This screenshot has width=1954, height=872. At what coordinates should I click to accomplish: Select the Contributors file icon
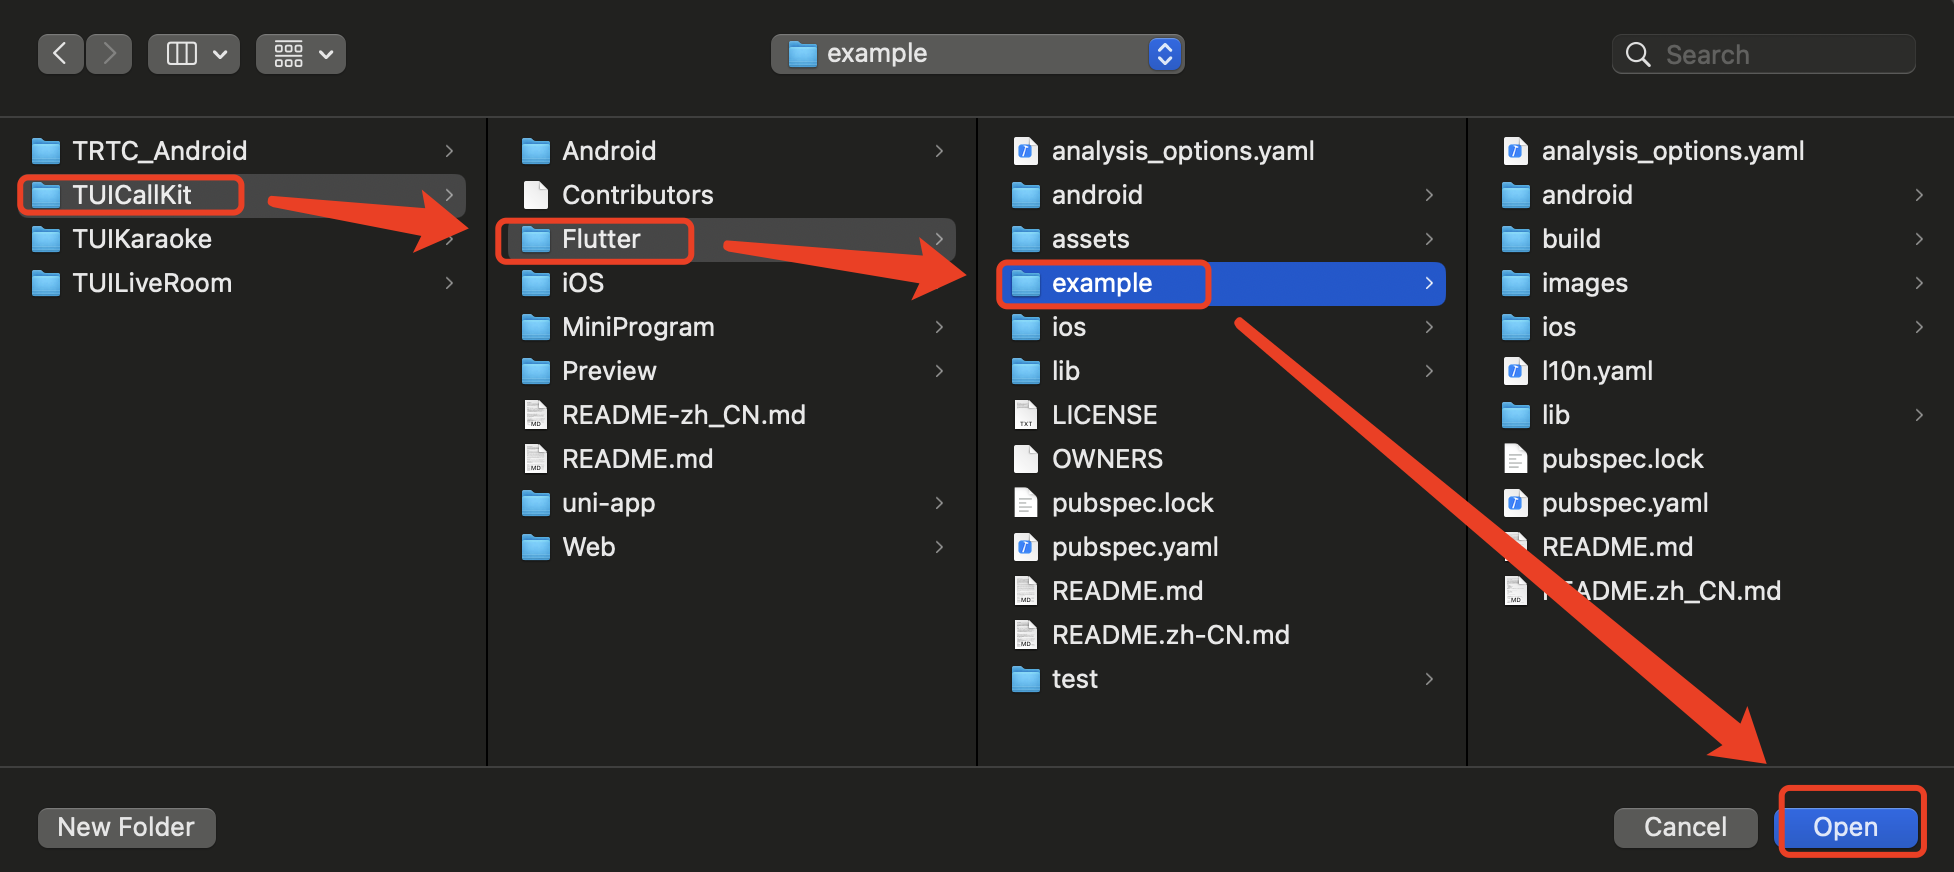(x=536, y=196)
